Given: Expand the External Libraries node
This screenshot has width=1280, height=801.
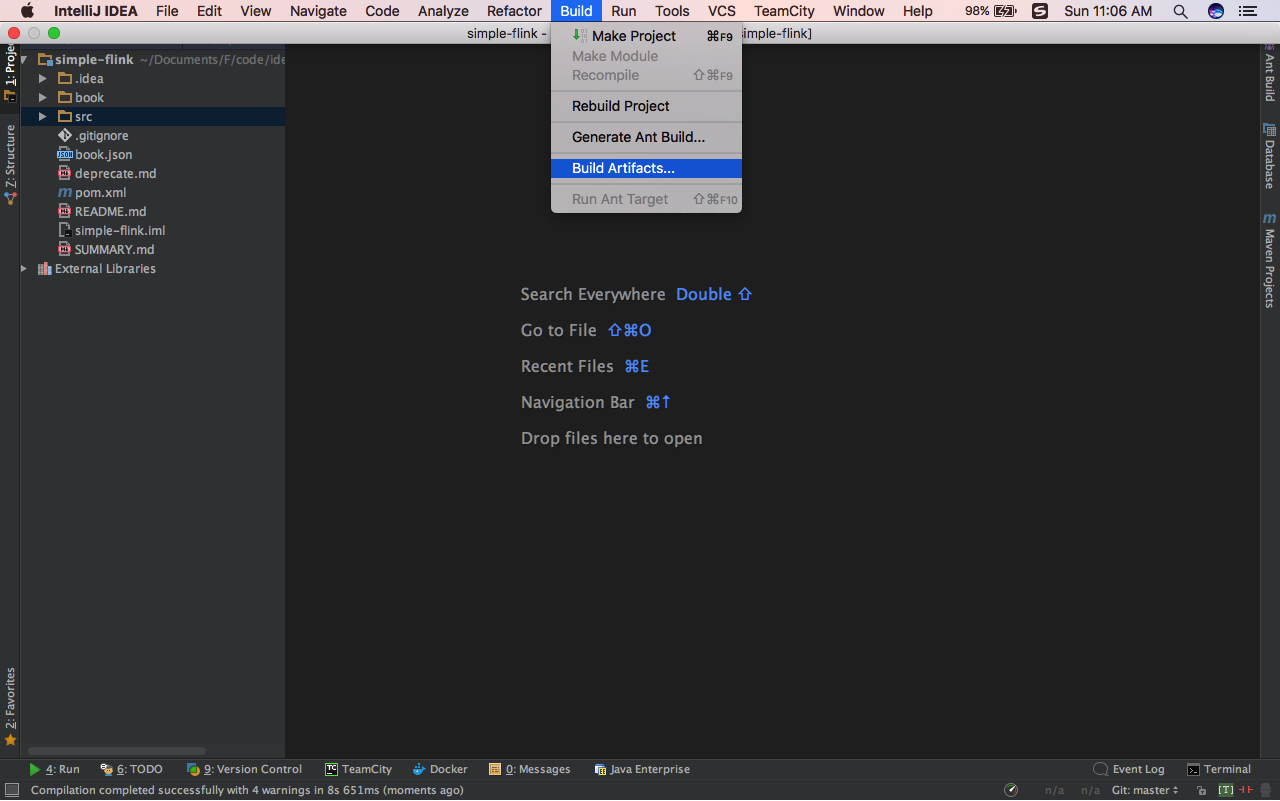Looking at the screenshot, I should (x=24, y=269).
